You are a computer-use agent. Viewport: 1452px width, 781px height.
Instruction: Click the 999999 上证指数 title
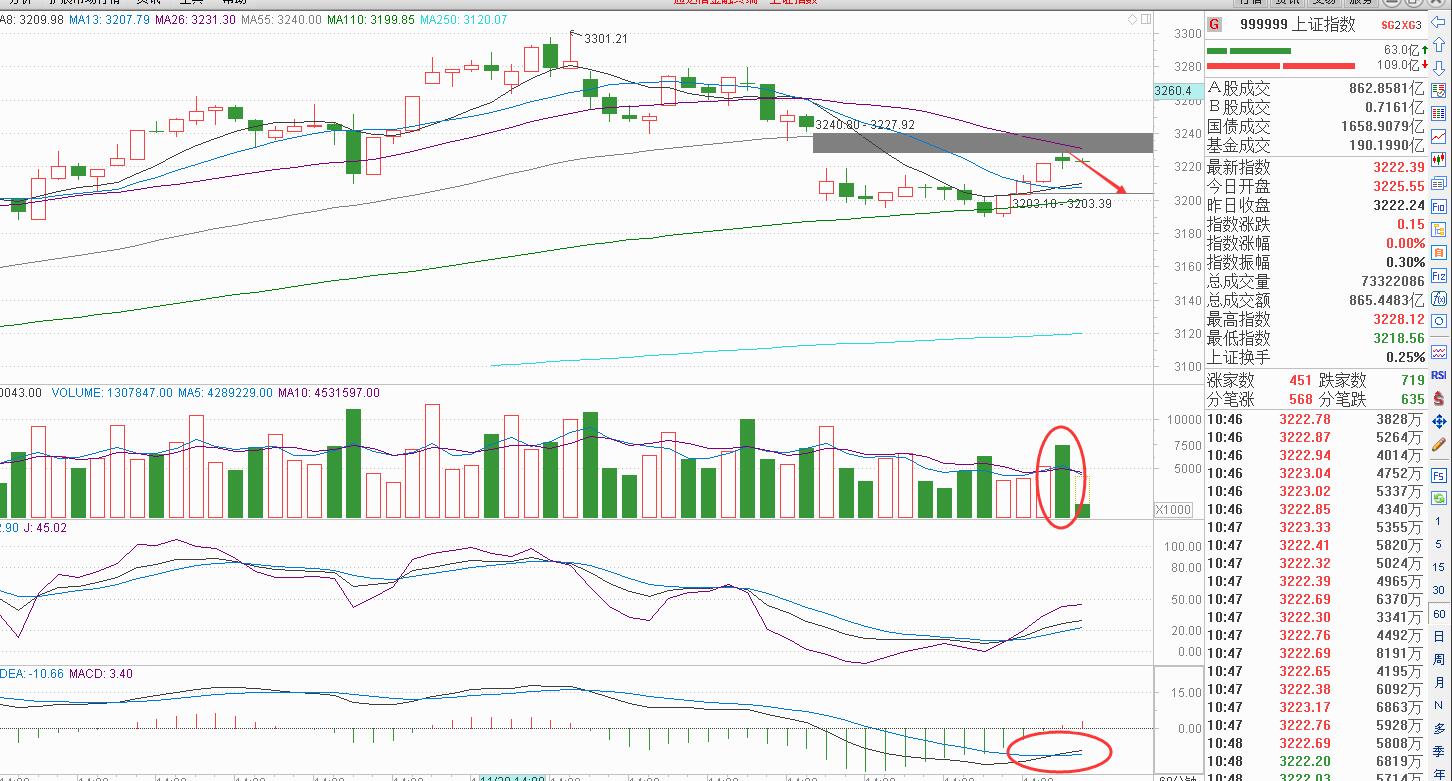click(1298, 24)
